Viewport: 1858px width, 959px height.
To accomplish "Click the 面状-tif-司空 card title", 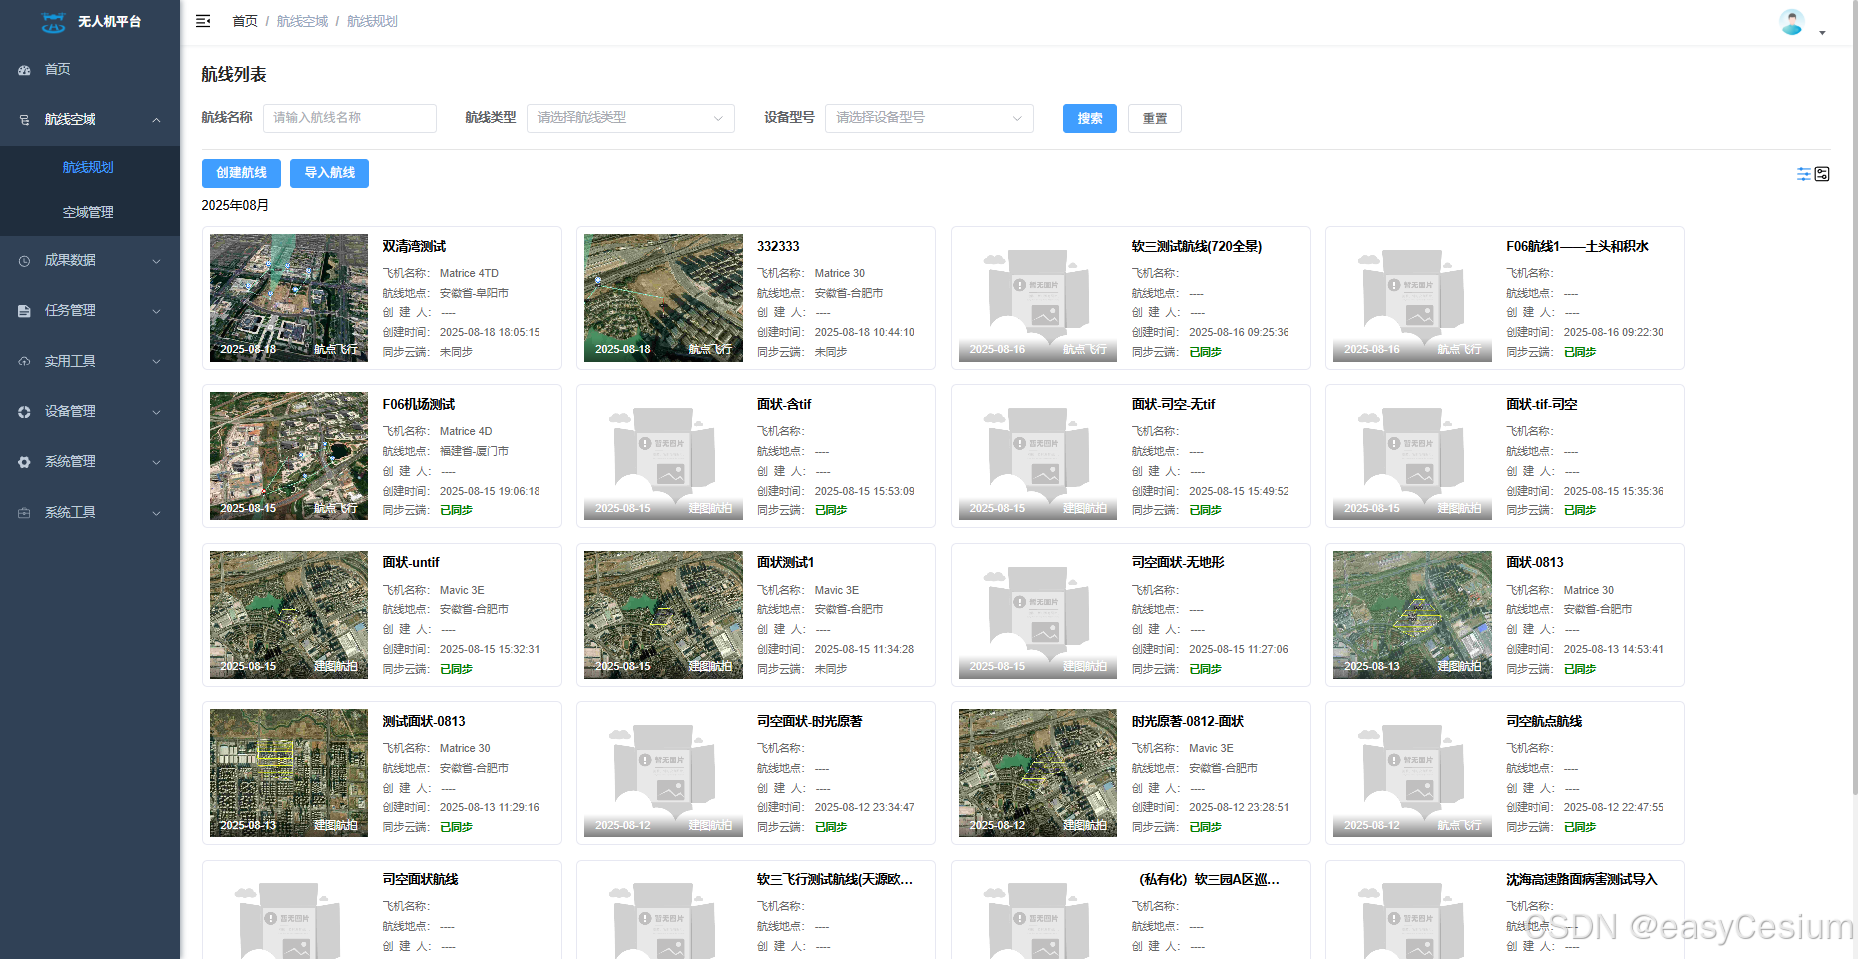I will [x=1541, y=404].
